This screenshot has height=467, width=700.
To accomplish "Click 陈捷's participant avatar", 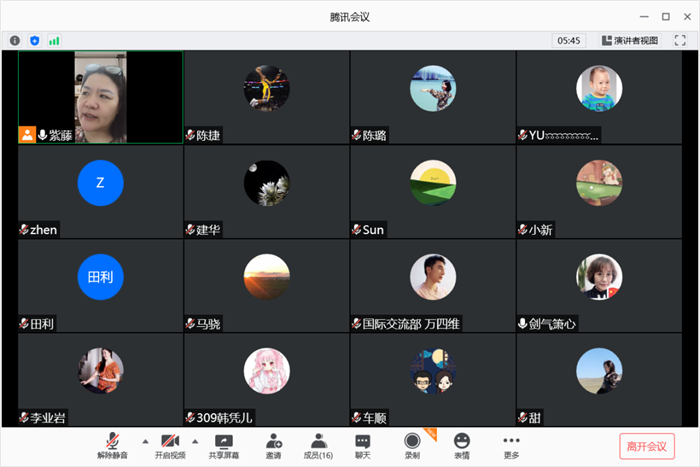I will (x=266, y=88).
